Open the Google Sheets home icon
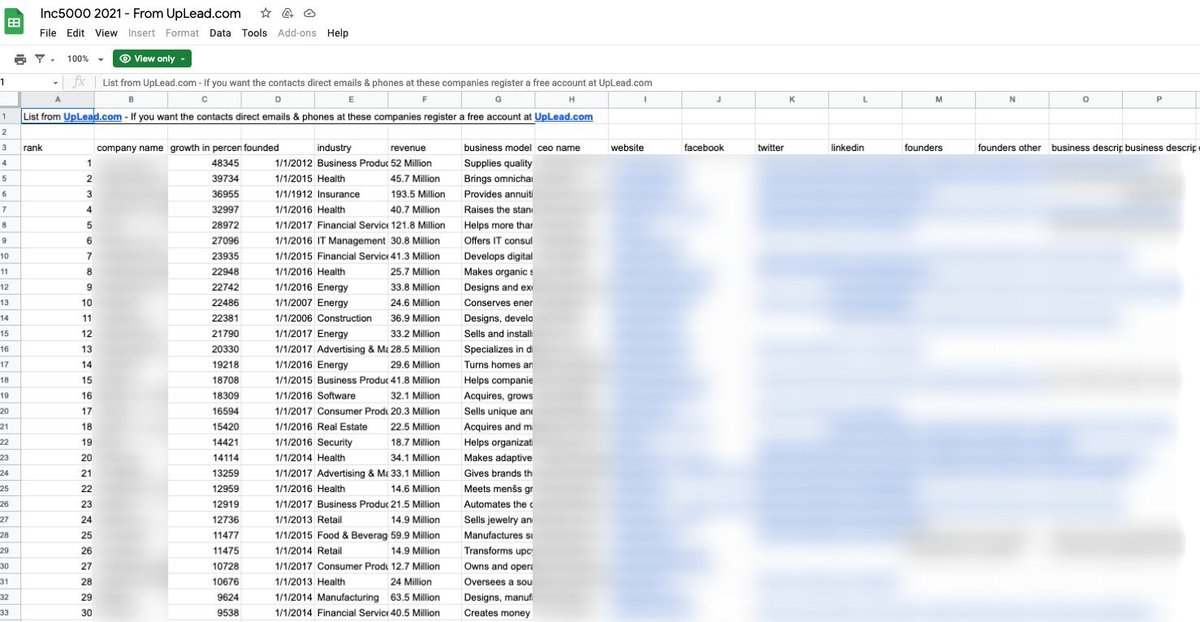This screenshot has width=1200, height=622. pos(15,20)
